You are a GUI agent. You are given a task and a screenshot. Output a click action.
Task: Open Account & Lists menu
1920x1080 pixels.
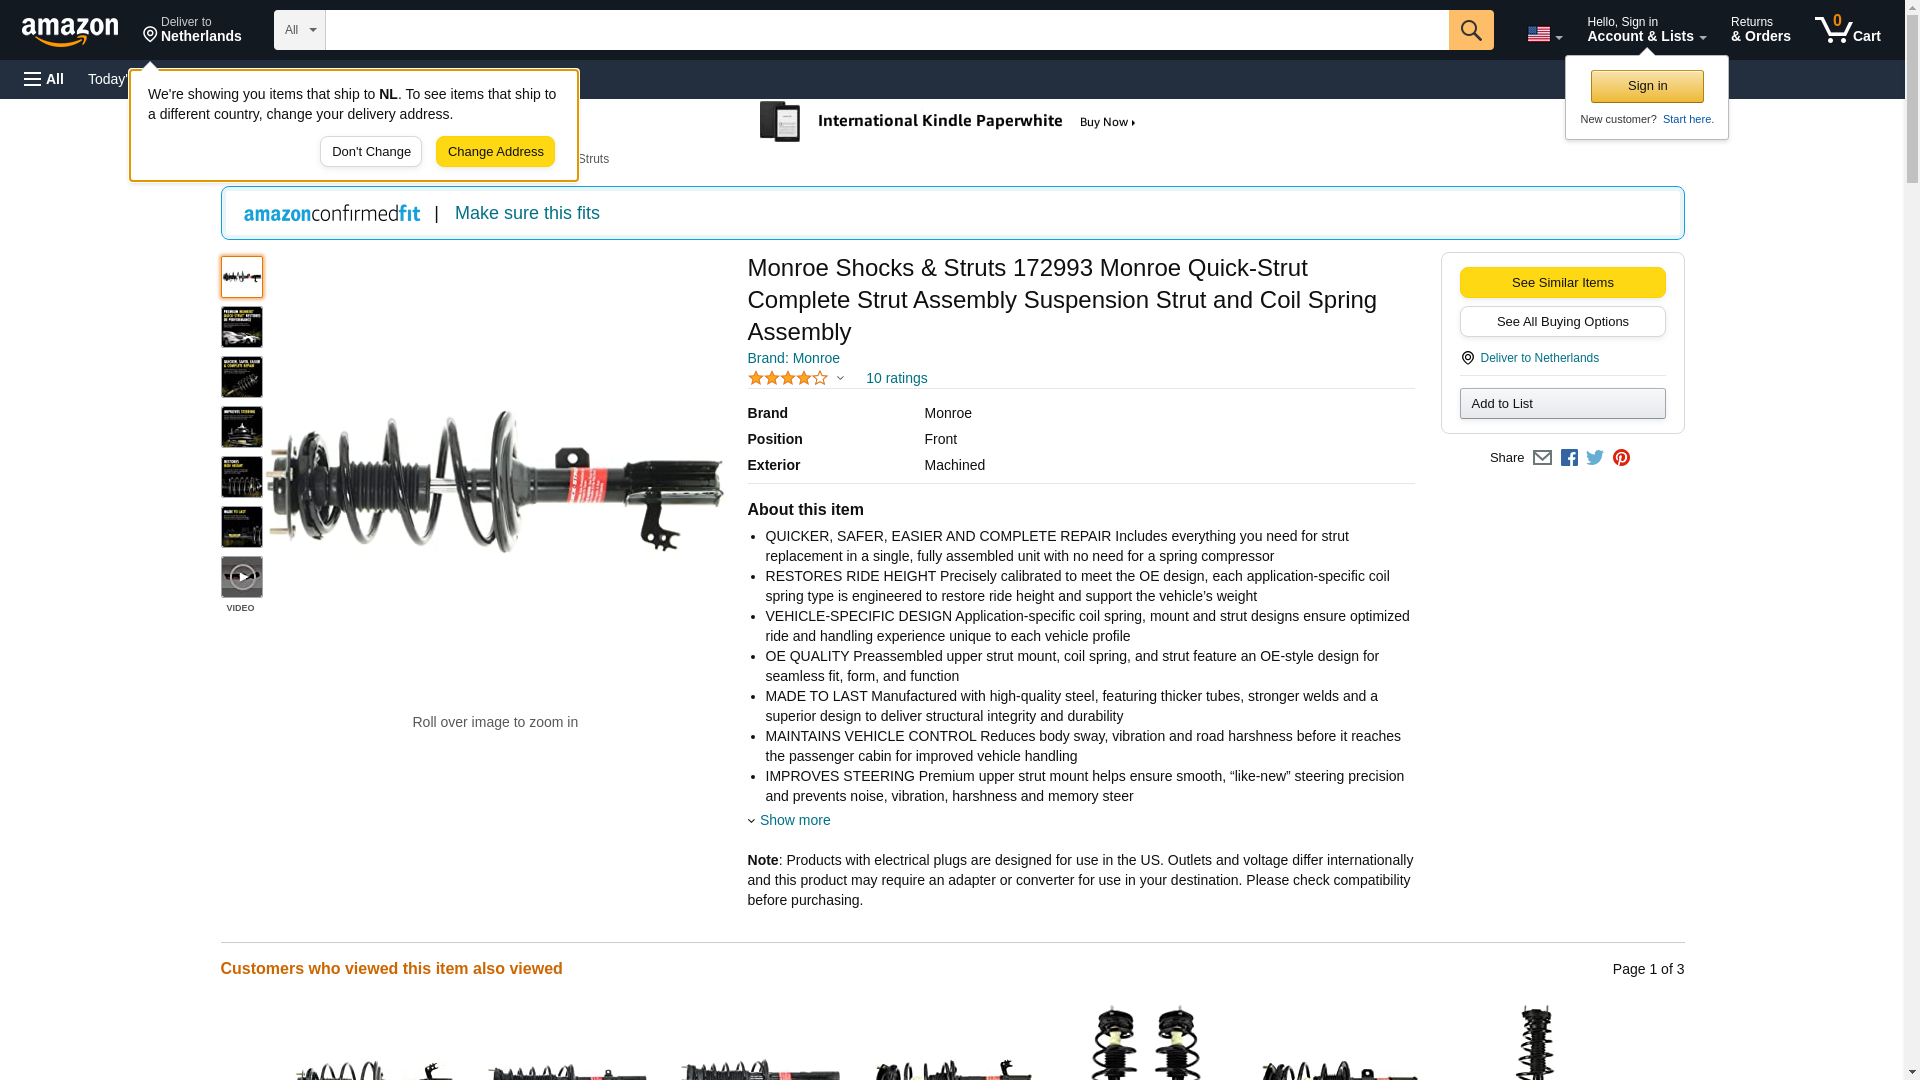[1646, 30]
